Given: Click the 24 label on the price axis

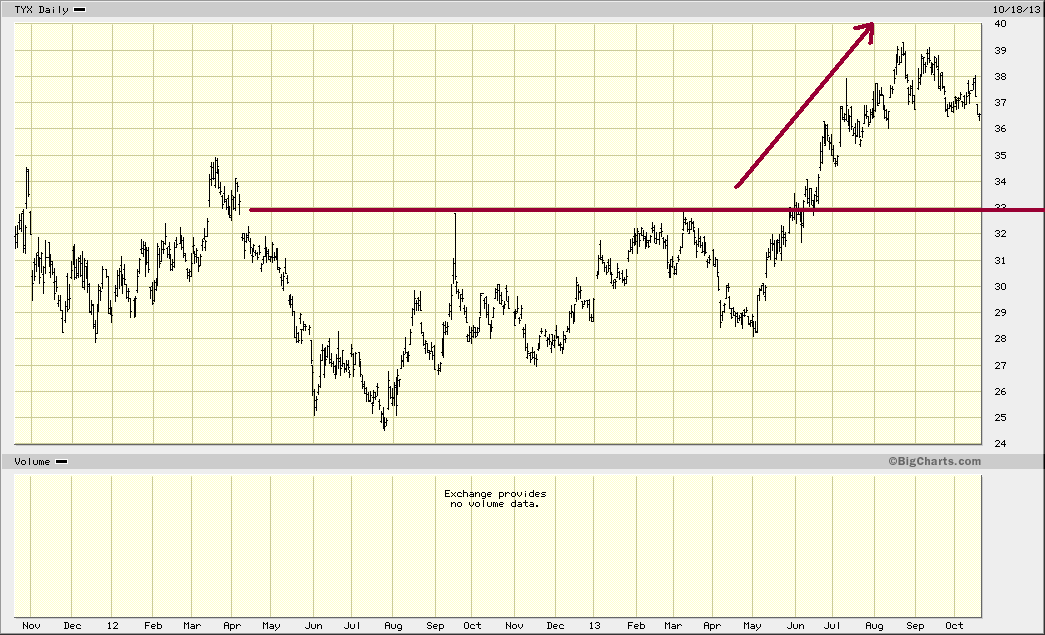Looking at the screenshot, I should [999, 444].
